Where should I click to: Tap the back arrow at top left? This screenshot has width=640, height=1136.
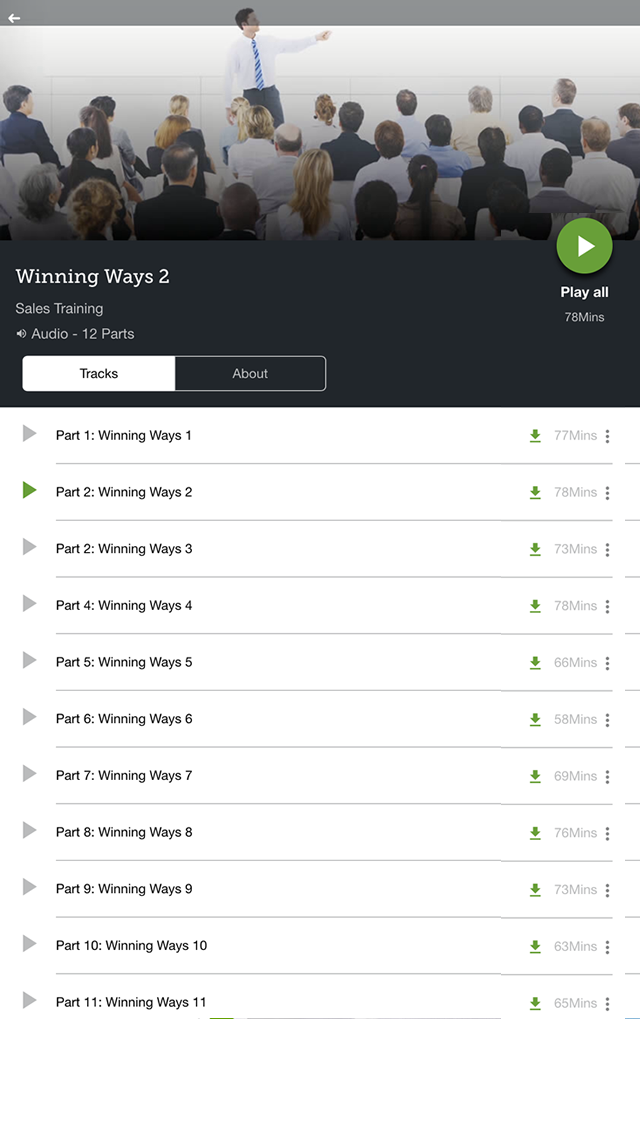click(14, 18)
